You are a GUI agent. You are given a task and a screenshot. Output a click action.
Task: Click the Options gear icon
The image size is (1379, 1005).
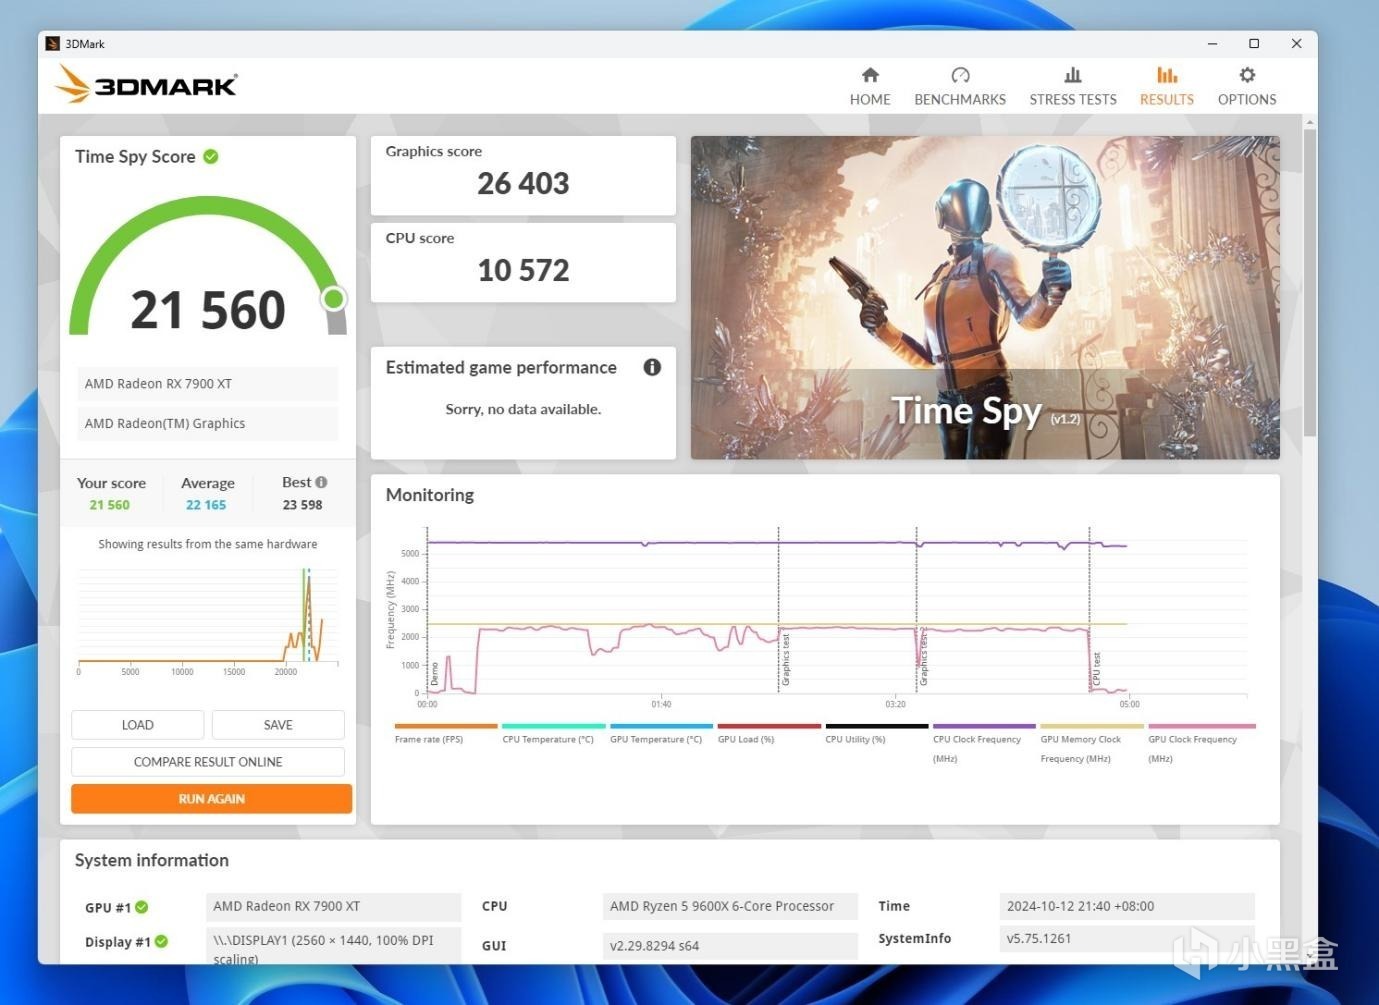pos(1247,75)
